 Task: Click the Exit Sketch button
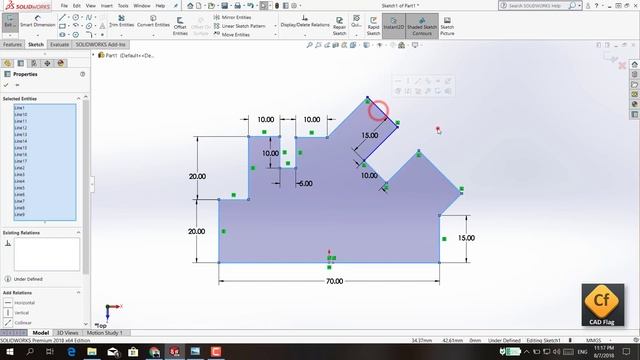click(x=9, y=22)
